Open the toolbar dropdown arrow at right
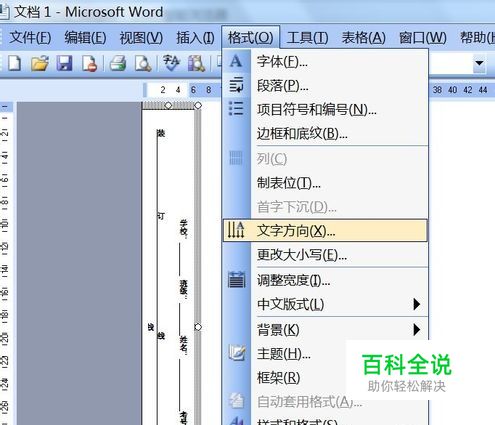The width and height of the screenshot is (495, 425). pyautogui.click(x=479, y=63)
